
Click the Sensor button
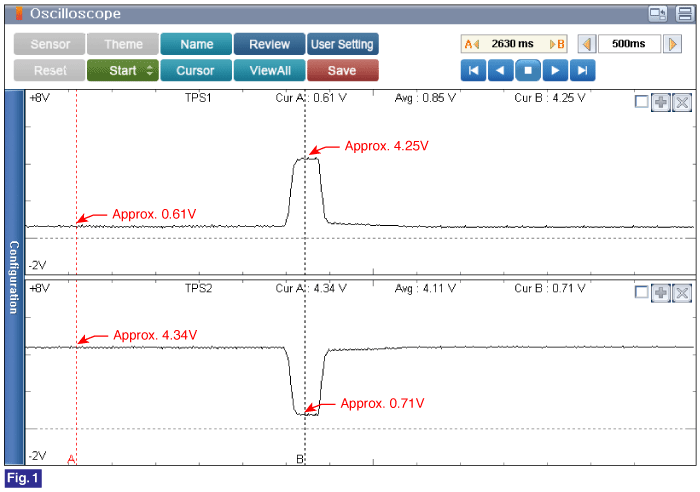pos(50,44)
